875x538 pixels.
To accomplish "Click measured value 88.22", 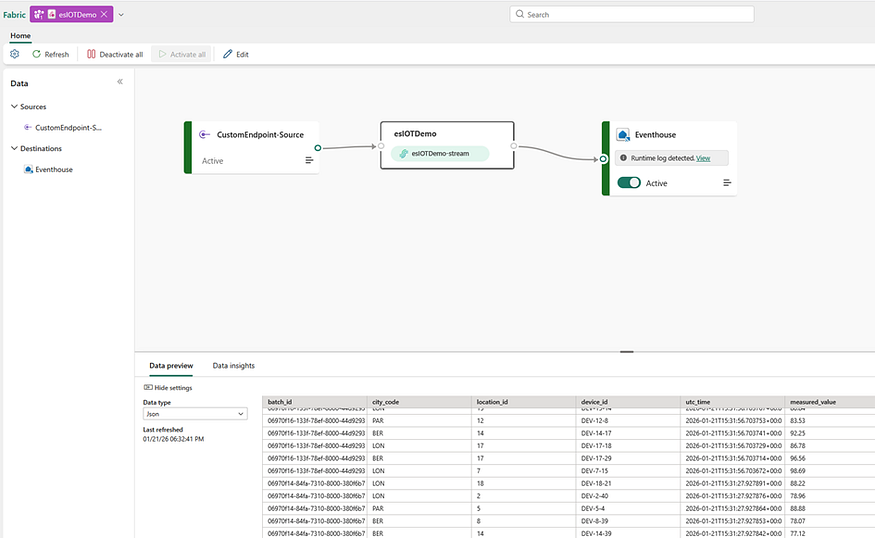I will (797, 483).
